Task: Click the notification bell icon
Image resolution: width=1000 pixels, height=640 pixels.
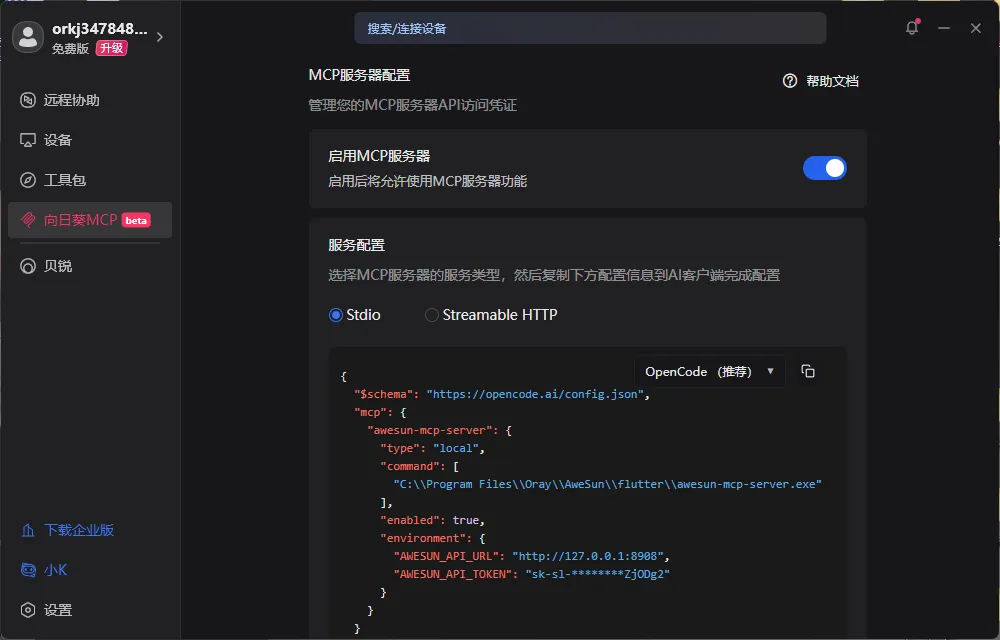Action: [911, 28]
